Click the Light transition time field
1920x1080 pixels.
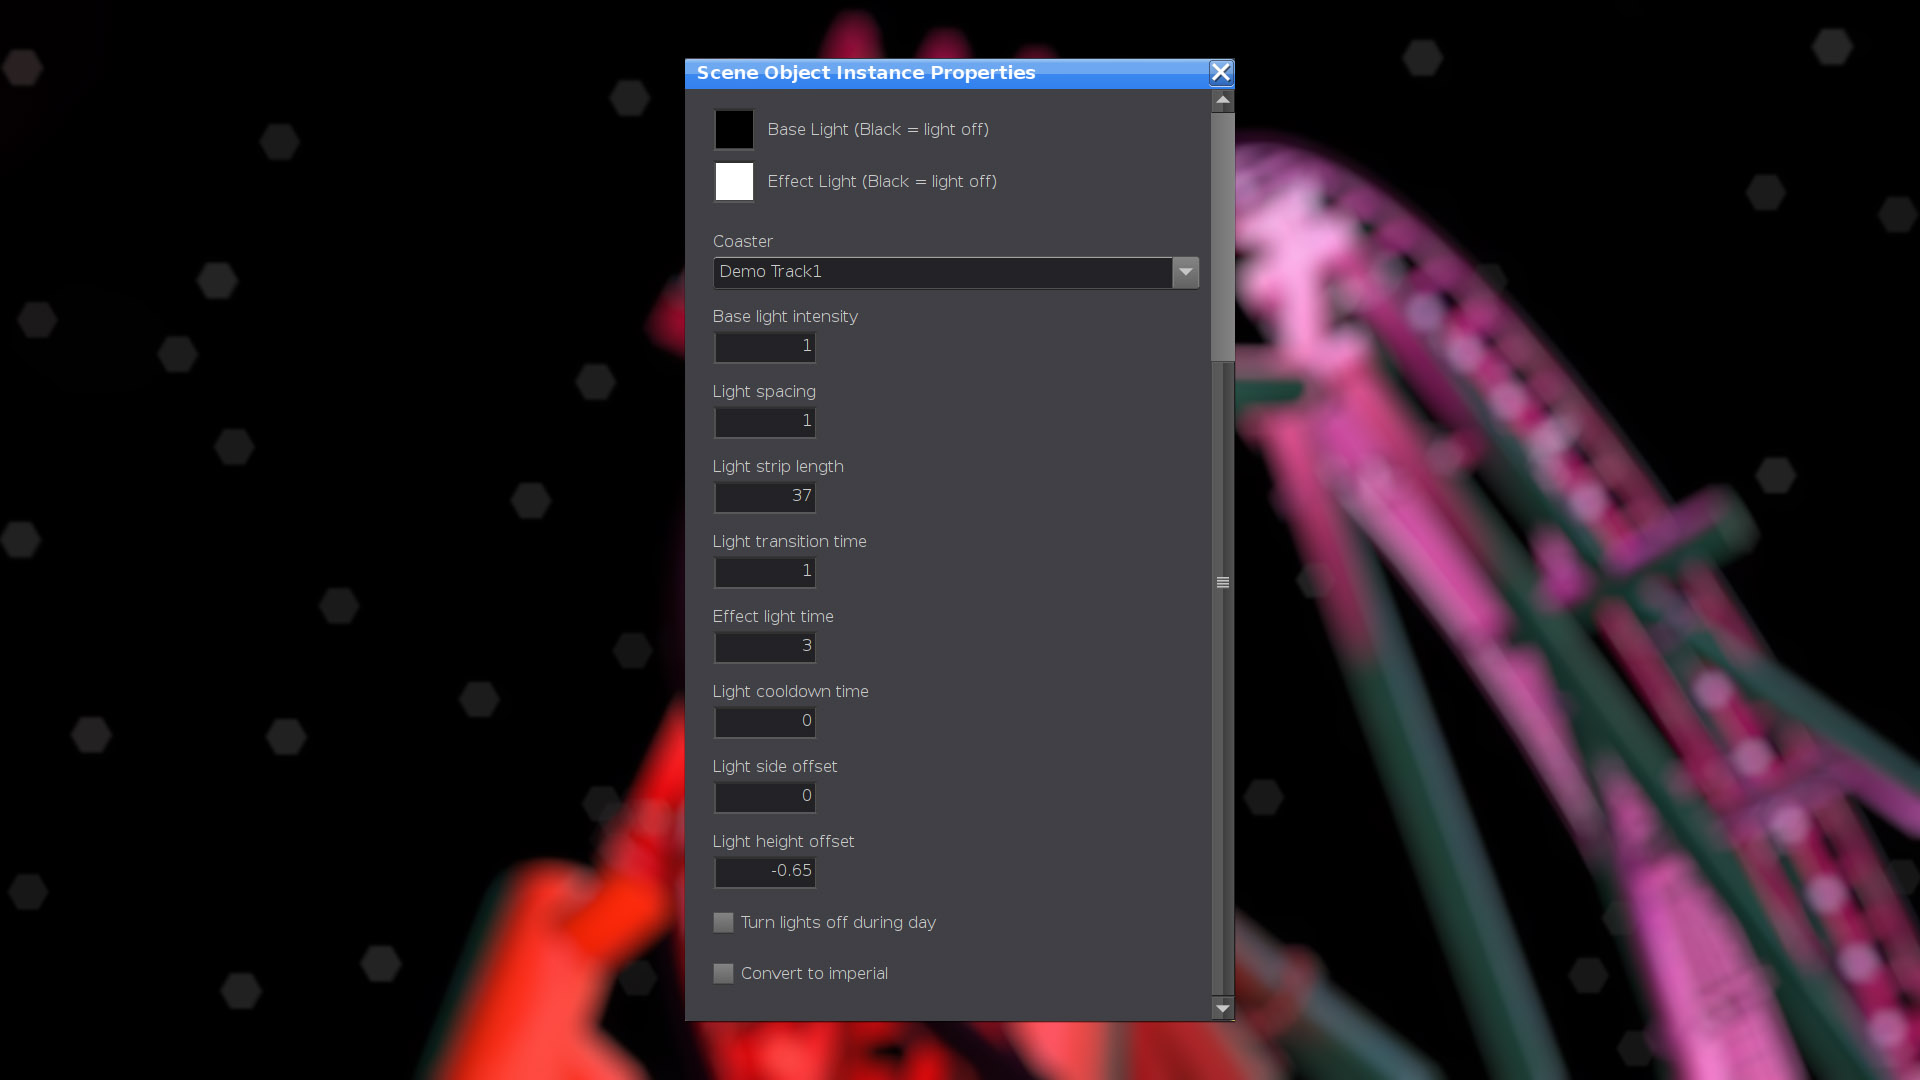point(765,572)
